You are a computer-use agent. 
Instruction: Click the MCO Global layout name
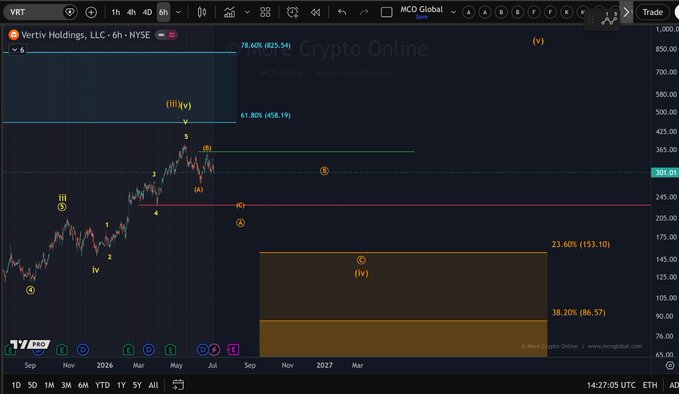[421, 9]
